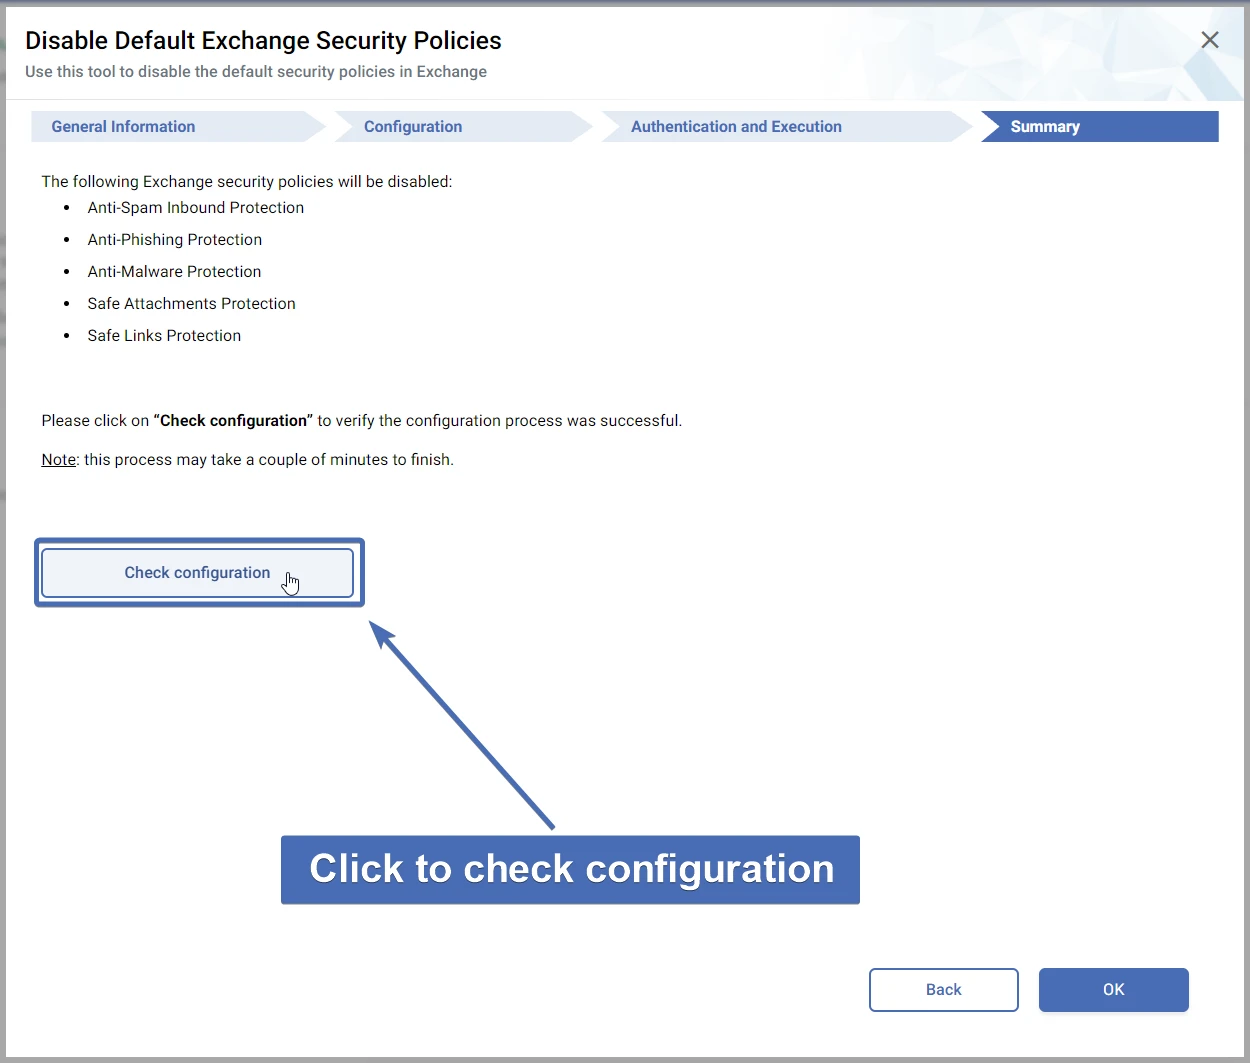1250x1063 pixels.
Task: Click the Safe Links Protection list item
Action: (164, 336)
